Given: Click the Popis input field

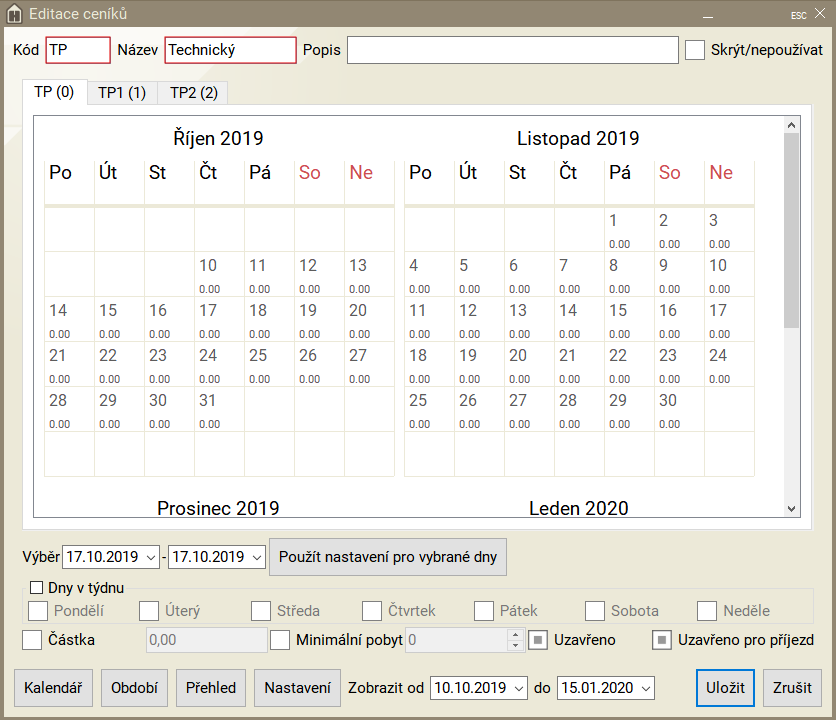Looking at the screenshot, I should [512, 50].
